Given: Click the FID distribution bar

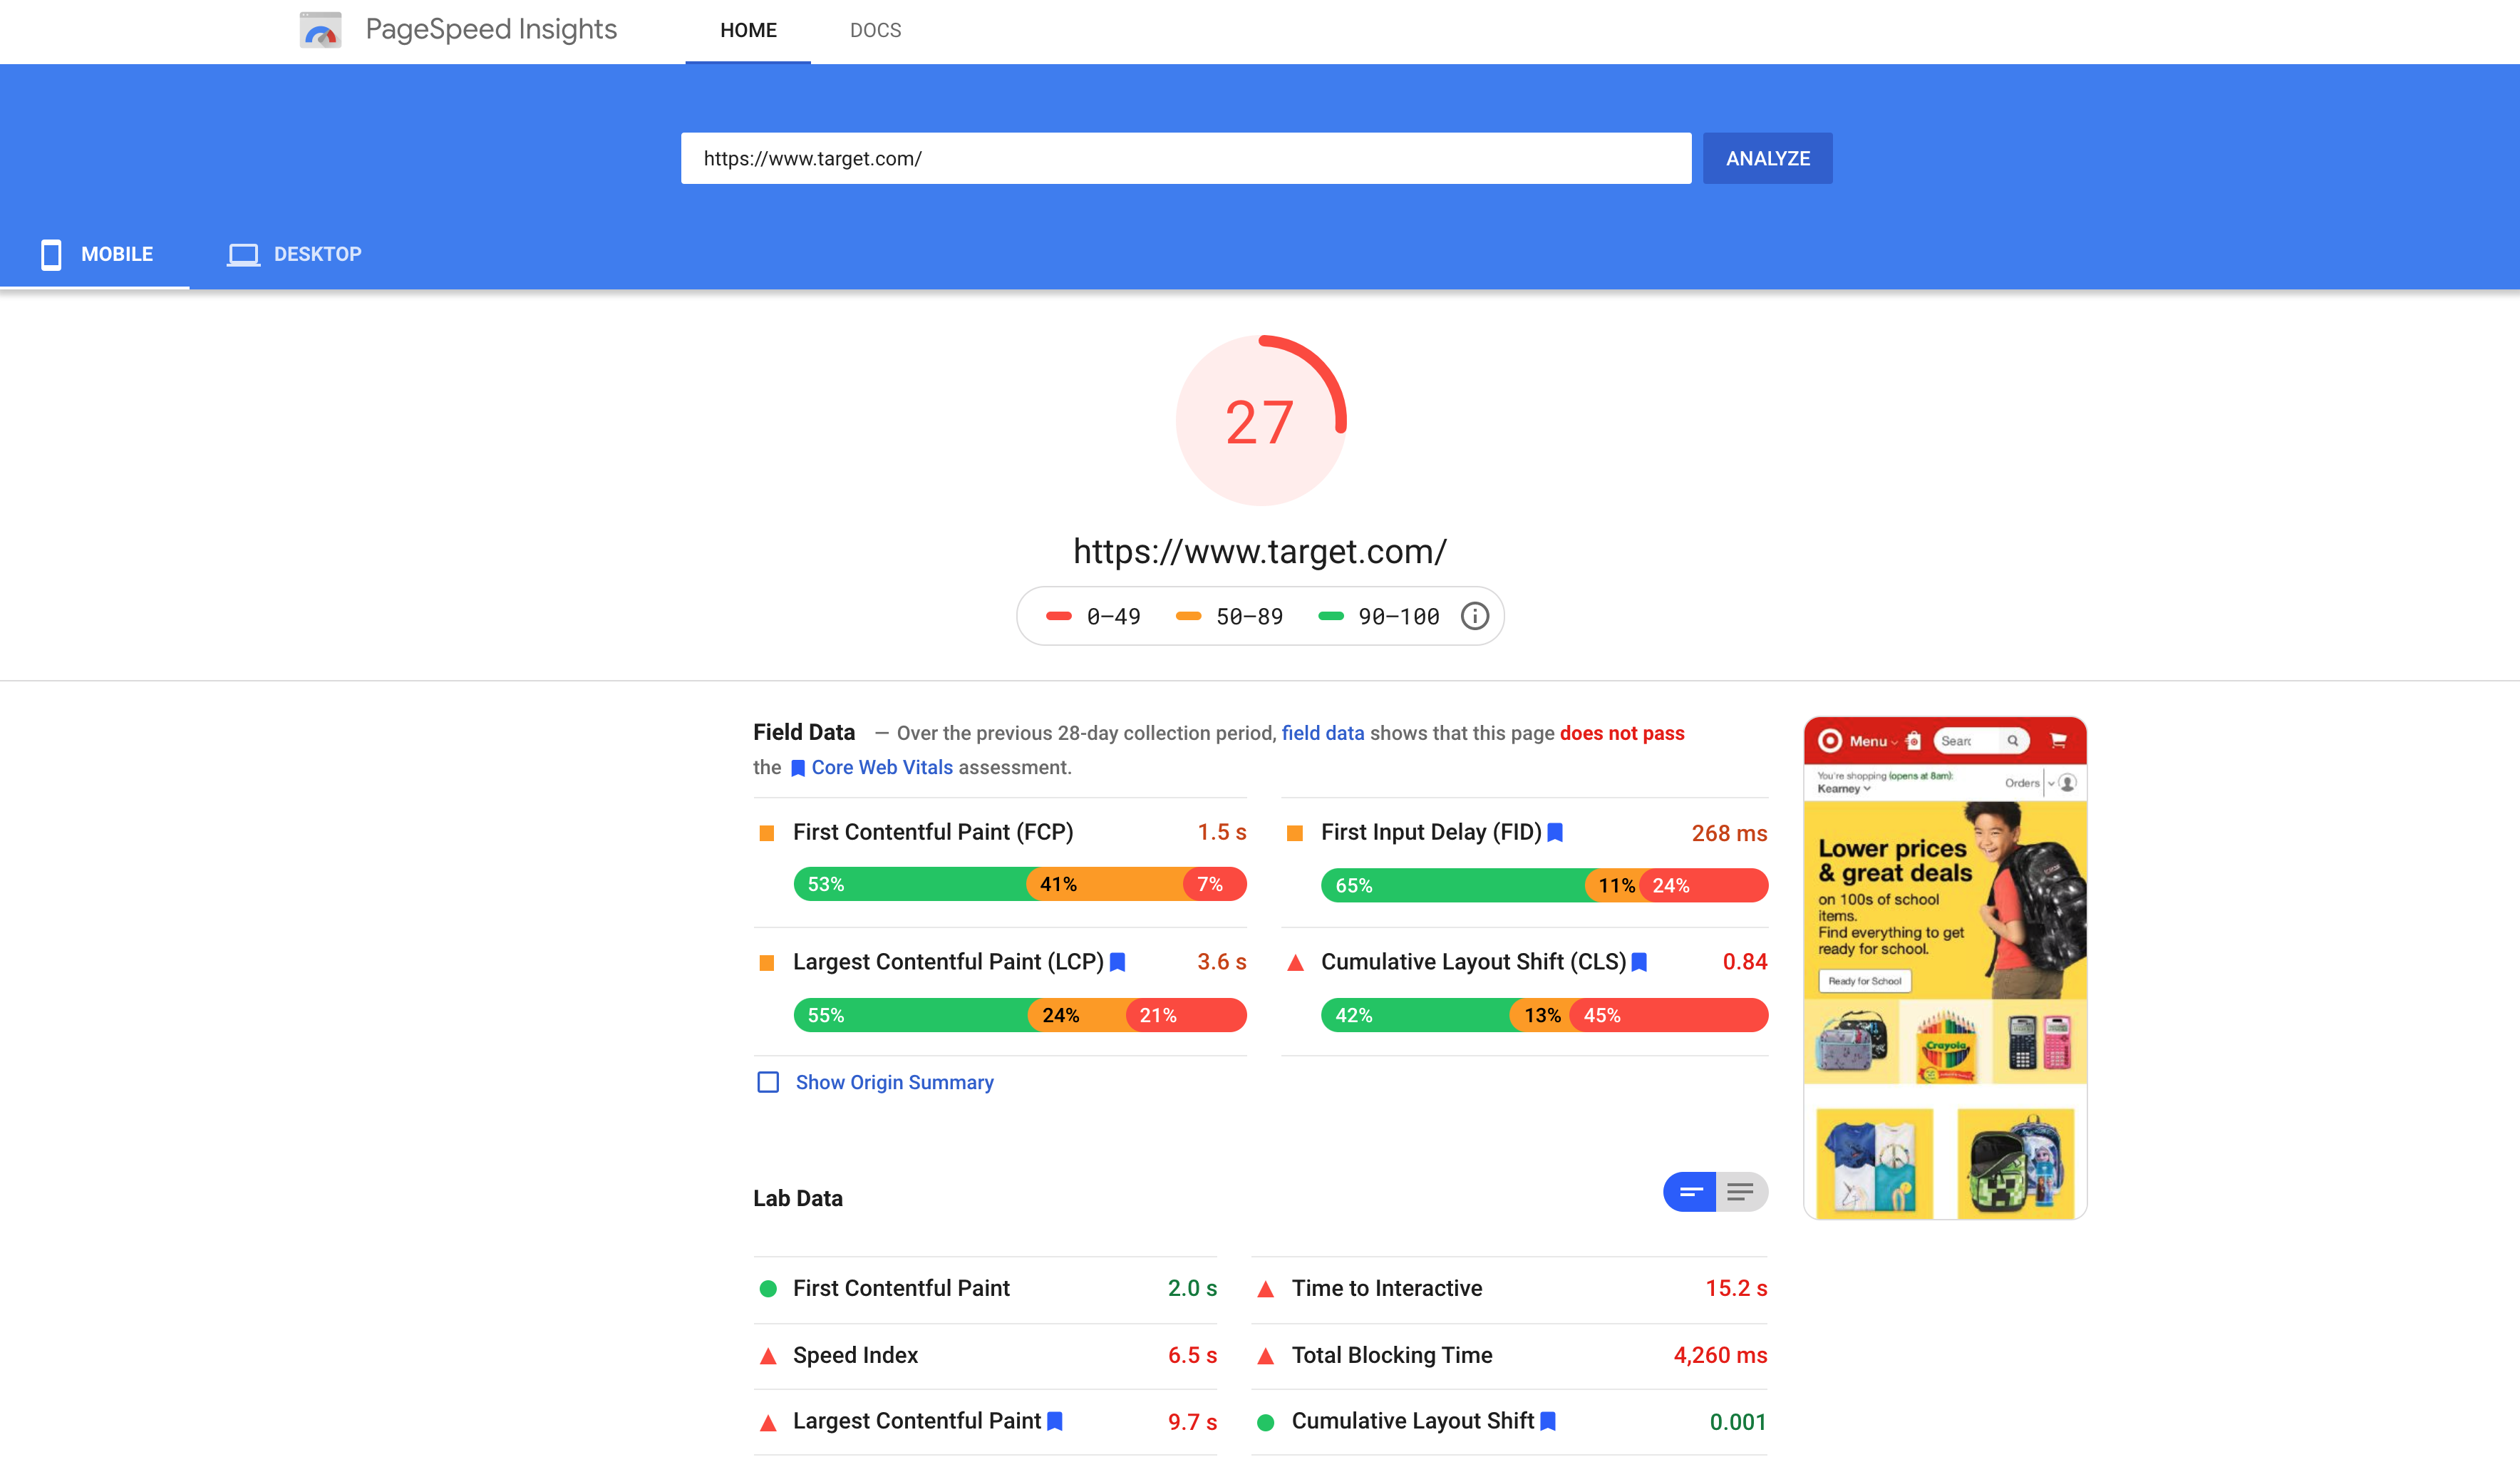Looking at the screenshot, I should click(x=1544, y=885).
